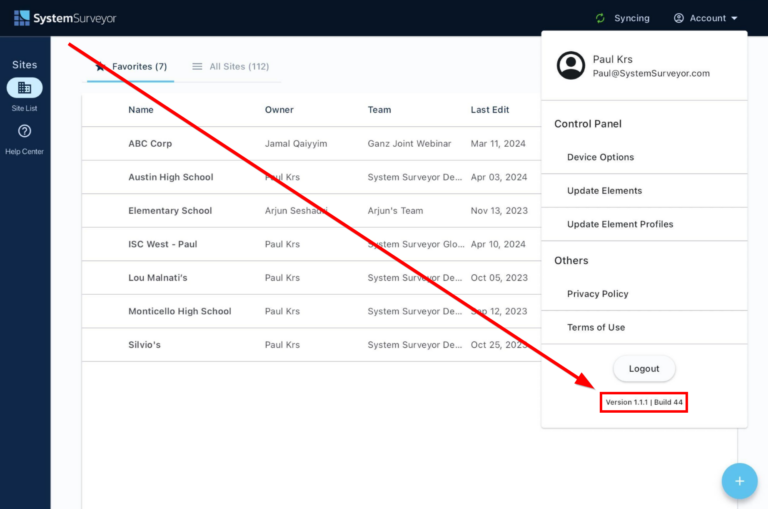Open the Site List building icon
768x509 pixels.
pos(24,88)
